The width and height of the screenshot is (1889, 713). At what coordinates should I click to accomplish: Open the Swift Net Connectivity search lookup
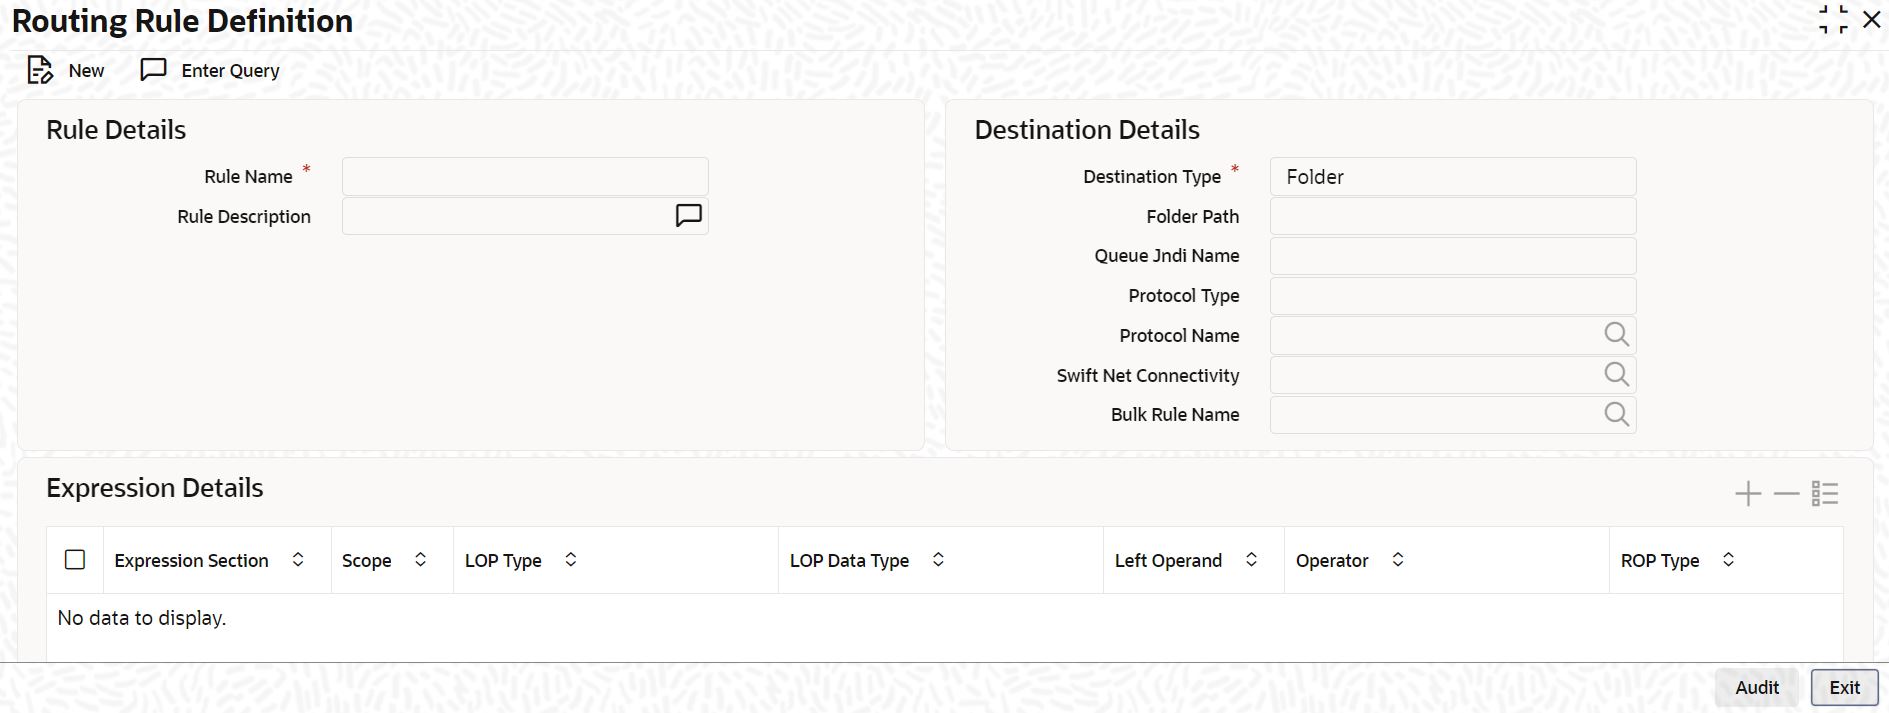tap(1616, 375)
